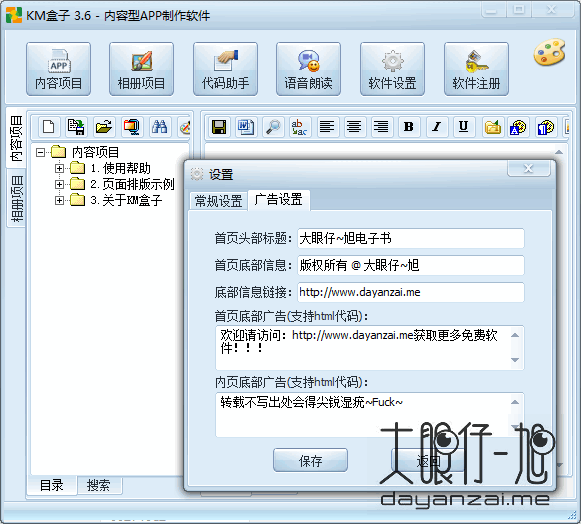Align text right in editor toolbar
This screenshot has height=524, width=581.
(x=381, y=127)
